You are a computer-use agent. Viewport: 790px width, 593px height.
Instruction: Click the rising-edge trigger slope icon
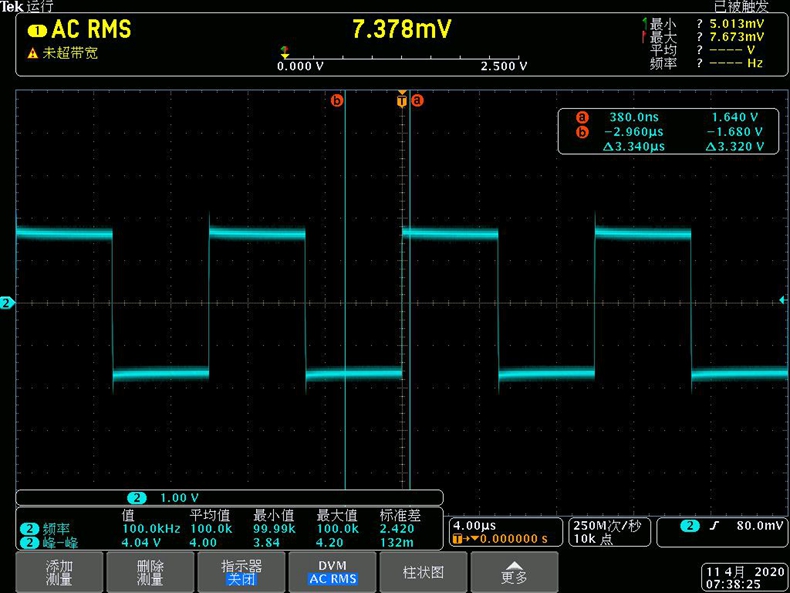click(x=715, y=525)
